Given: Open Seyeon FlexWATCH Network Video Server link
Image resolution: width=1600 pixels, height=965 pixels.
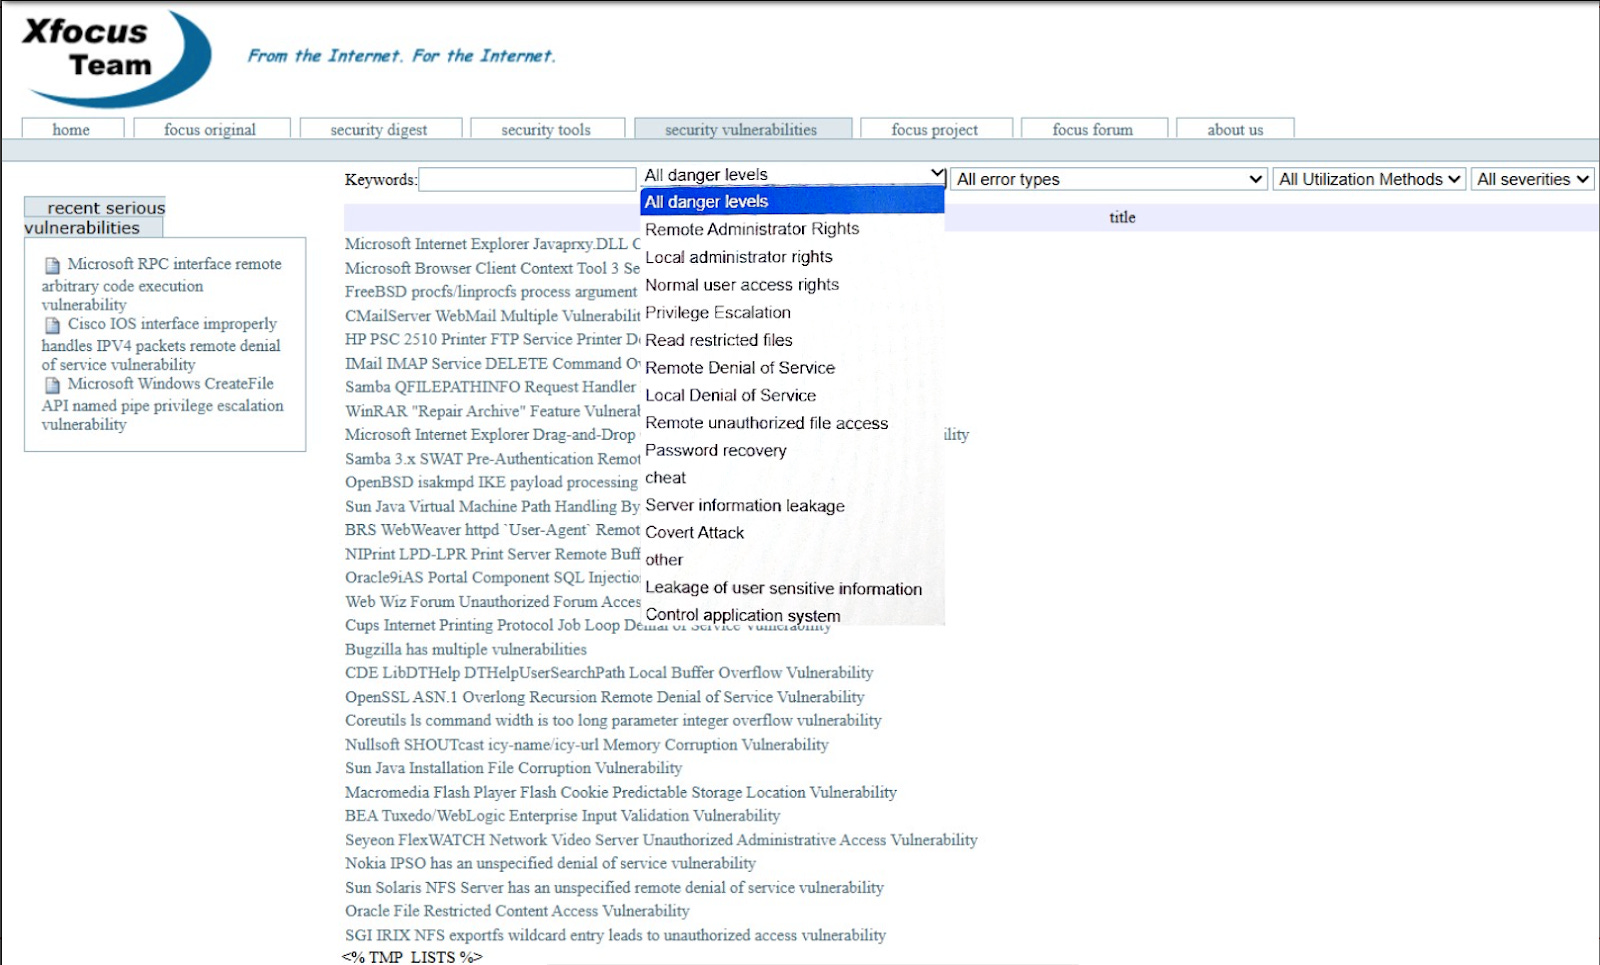Looking at the screenshot, I should pyautogui.click(x=661, y=840).
